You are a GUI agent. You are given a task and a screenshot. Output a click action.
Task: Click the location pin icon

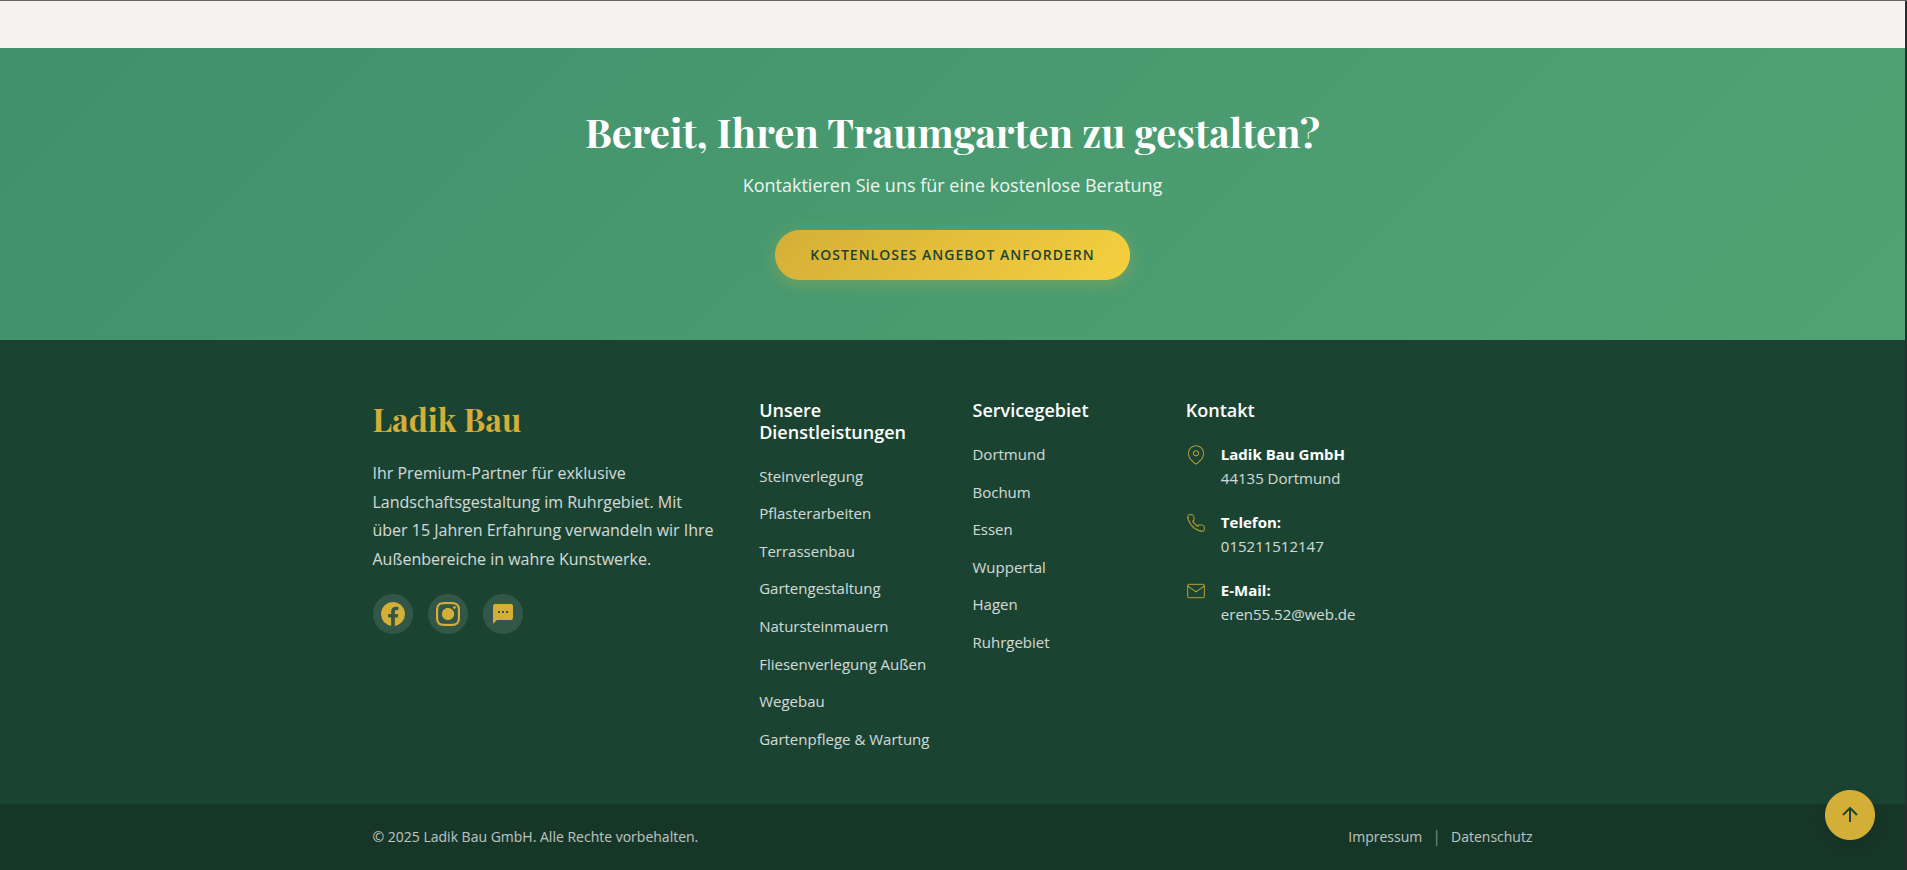(x=1195, y=455)
